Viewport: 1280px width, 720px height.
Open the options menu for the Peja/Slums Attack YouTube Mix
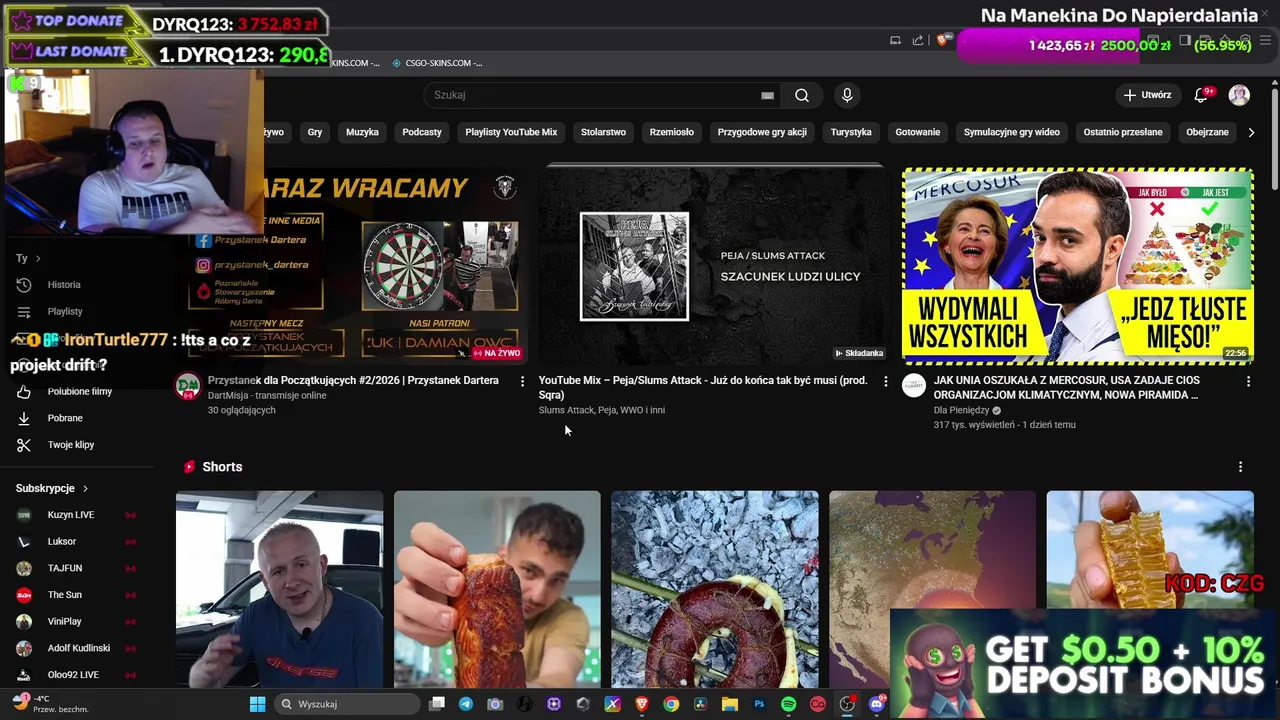coord(885,381)
